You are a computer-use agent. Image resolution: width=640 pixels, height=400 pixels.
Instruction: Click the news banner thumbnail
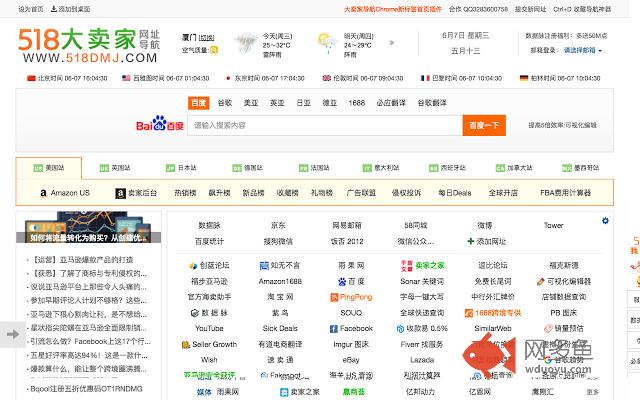point(89,227)
